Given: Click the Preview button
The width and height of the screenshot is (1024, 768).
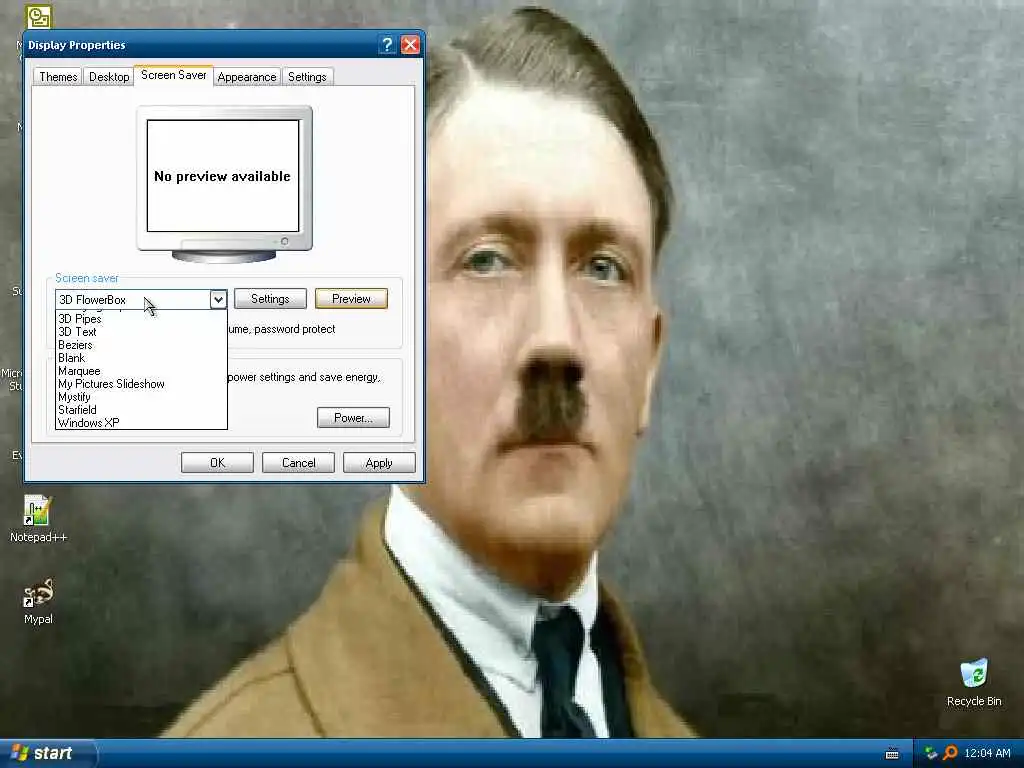Looking at the screenshot, I should point(351,299).
